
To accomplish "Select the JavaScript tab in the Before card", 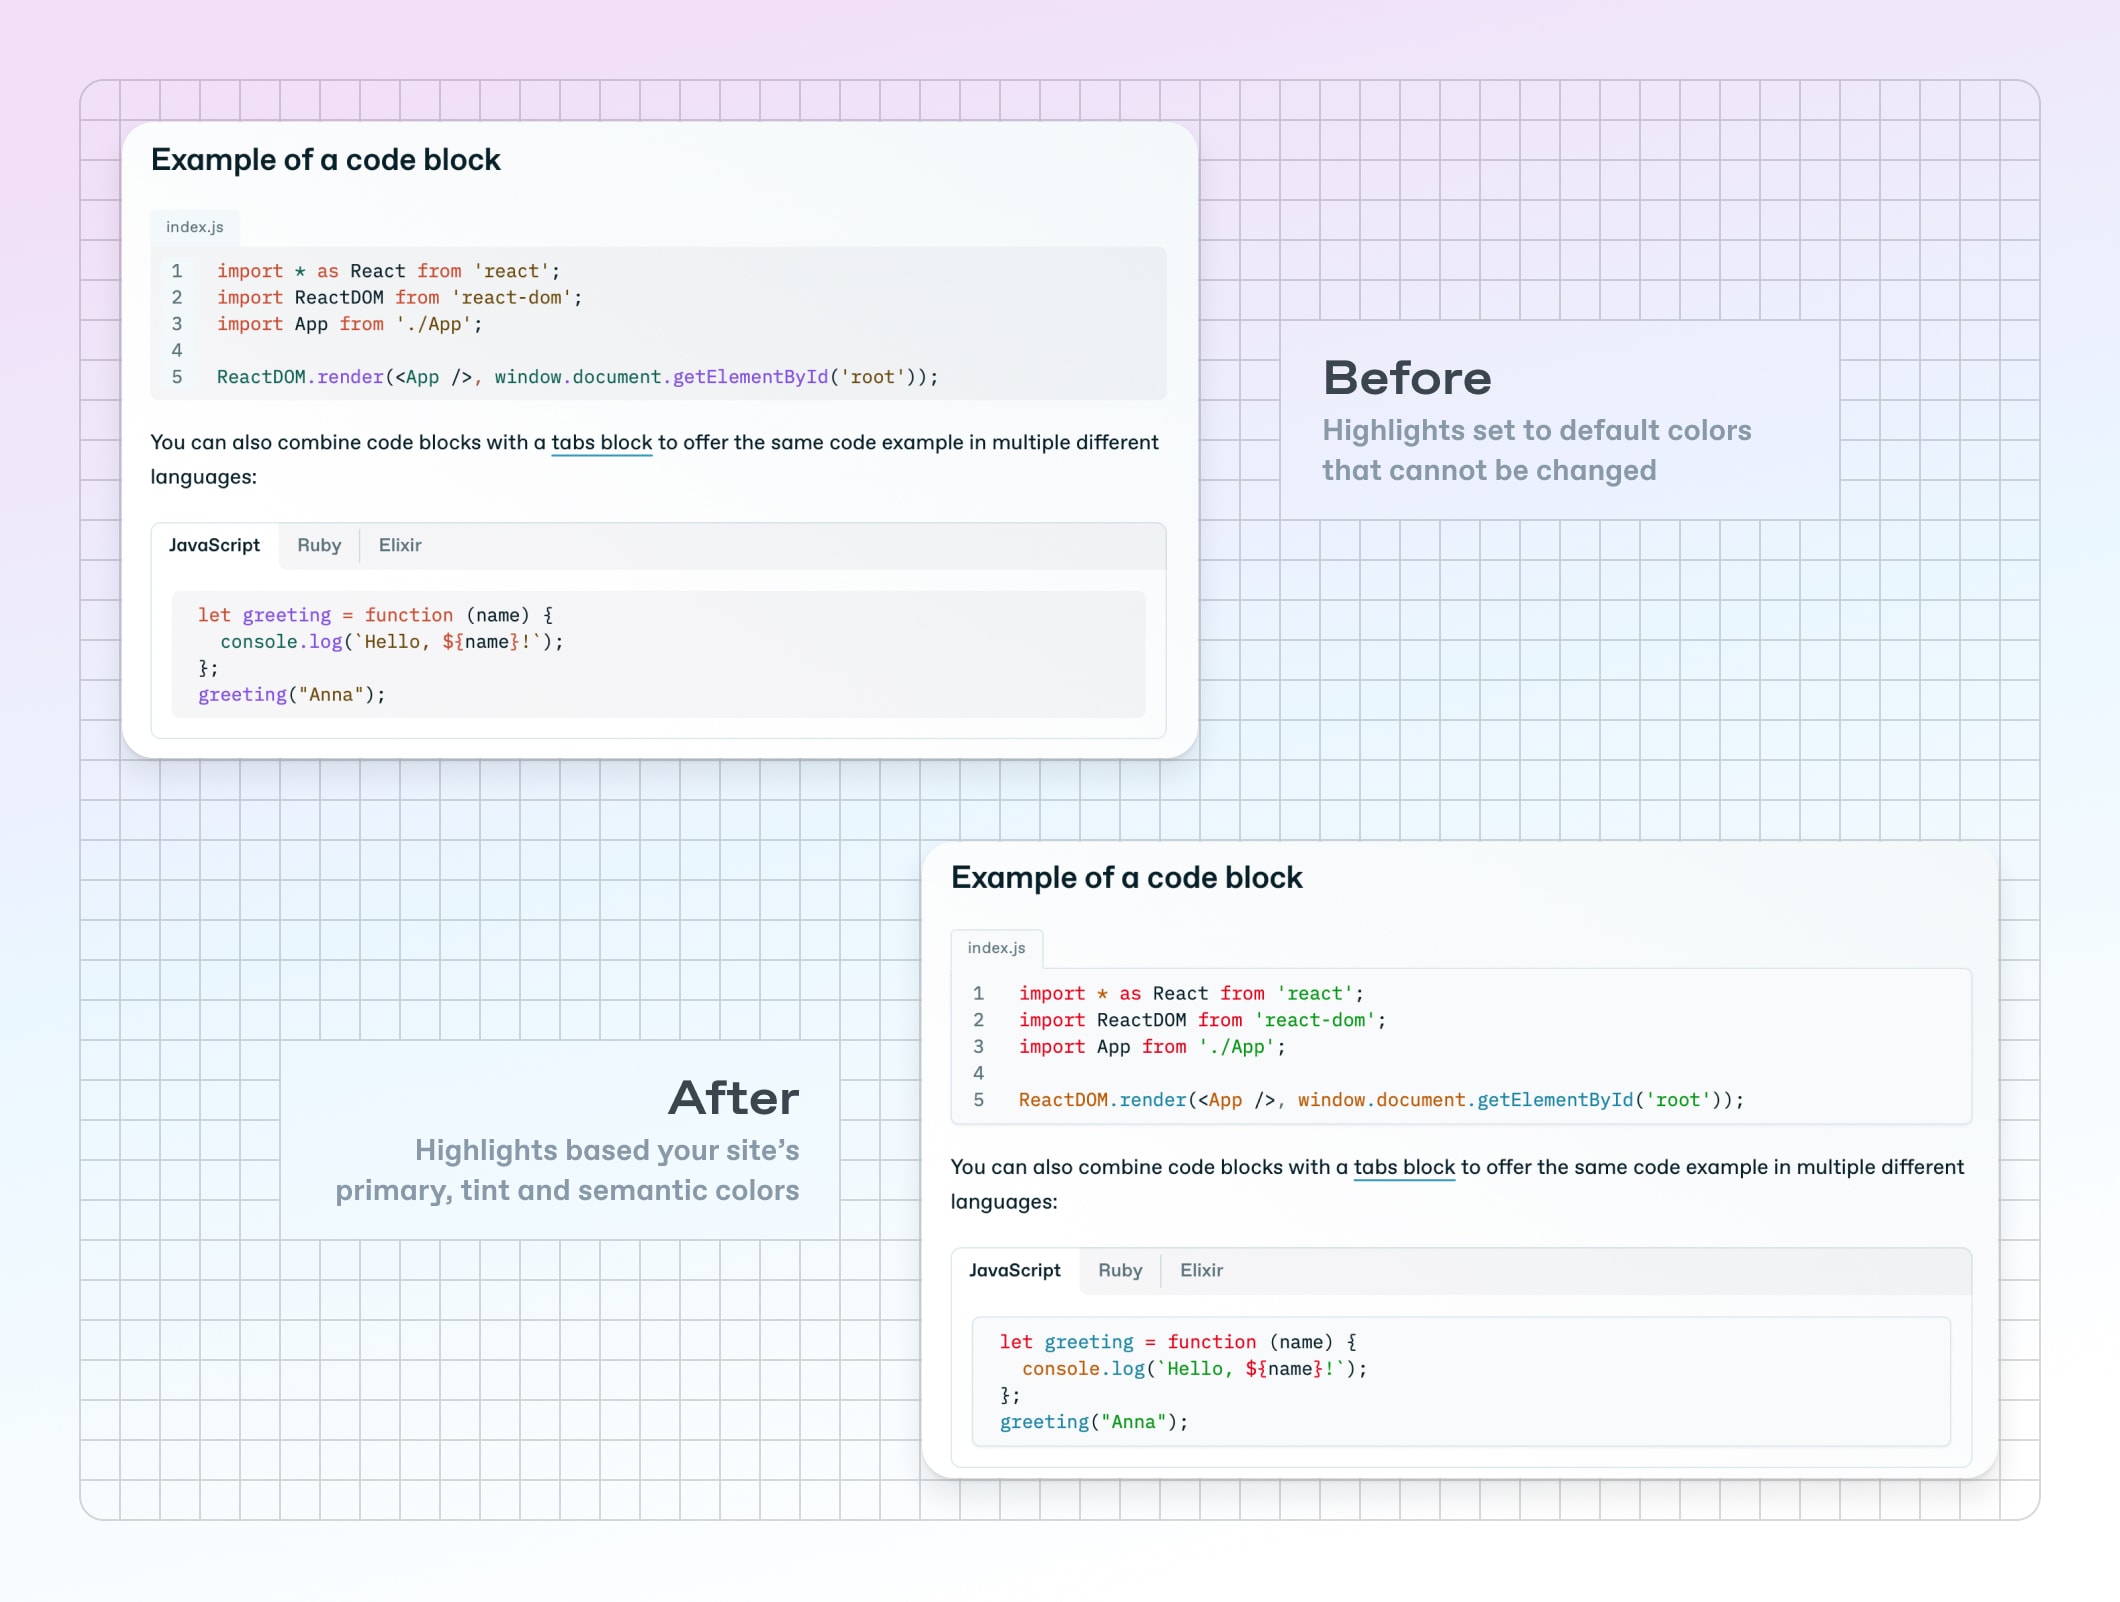I will click(x=214, y=545).
